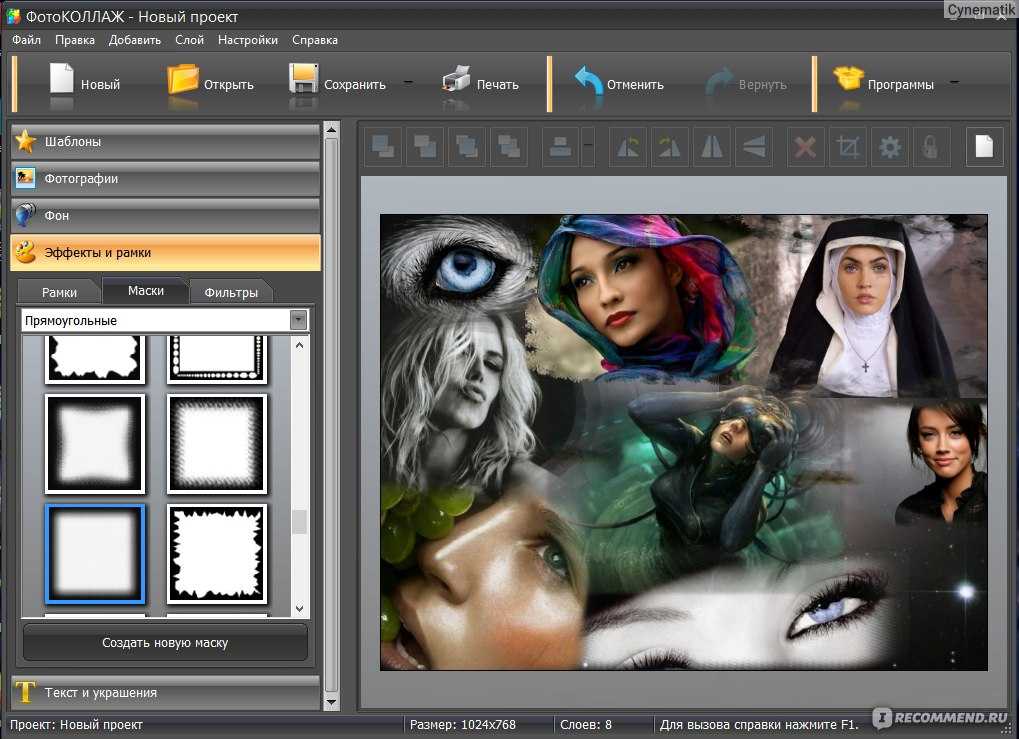Open layer settings gear icon
1019x739 pixels.
click(889, 147)
